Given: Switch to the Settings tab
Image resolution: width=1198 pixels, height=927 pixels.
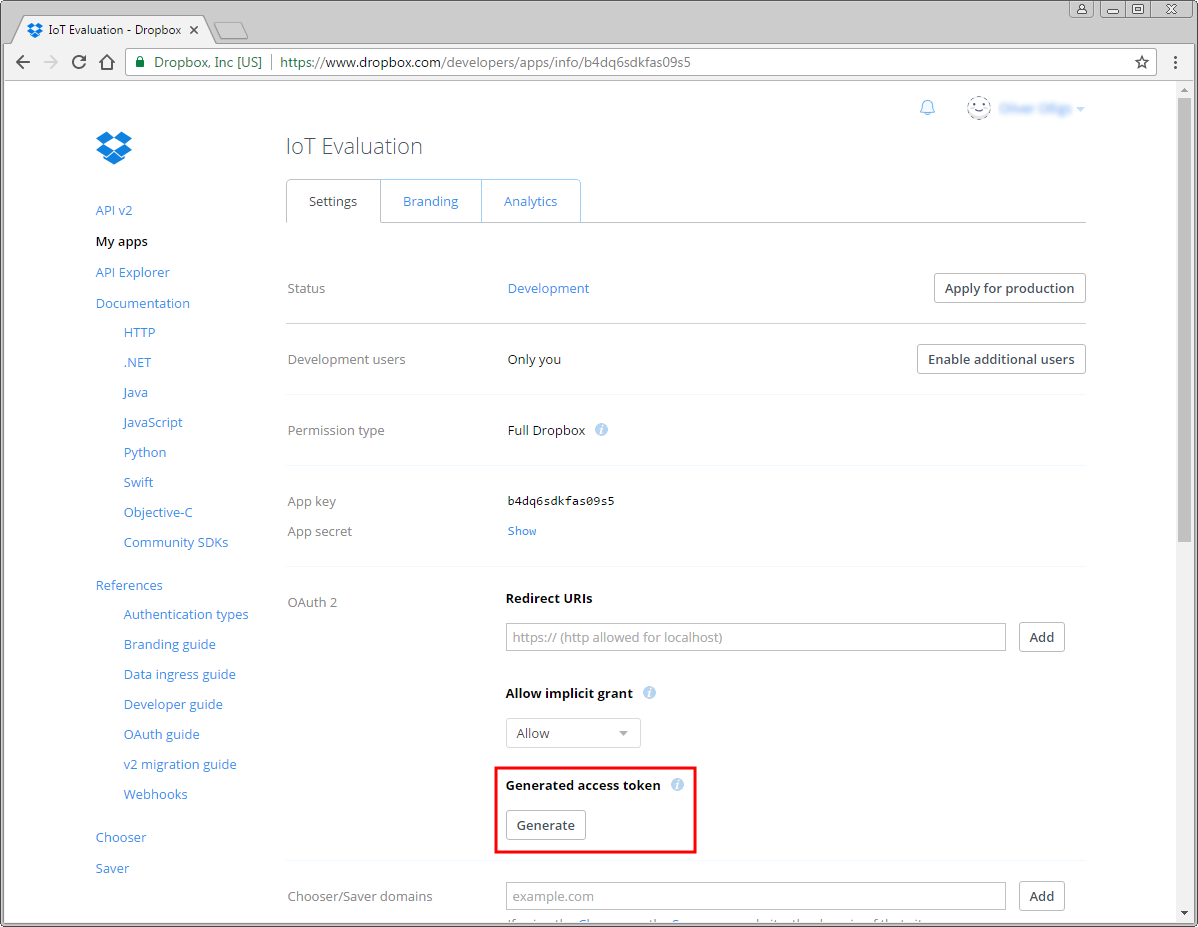Looking at the screenshot, I should click(x=333, y=201).
